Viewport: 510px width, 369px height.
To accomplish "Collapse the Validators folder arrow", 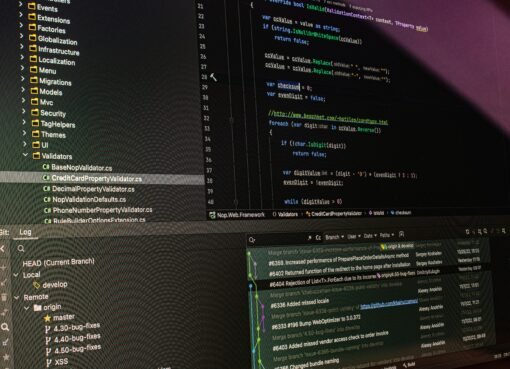I will [25, 155].
